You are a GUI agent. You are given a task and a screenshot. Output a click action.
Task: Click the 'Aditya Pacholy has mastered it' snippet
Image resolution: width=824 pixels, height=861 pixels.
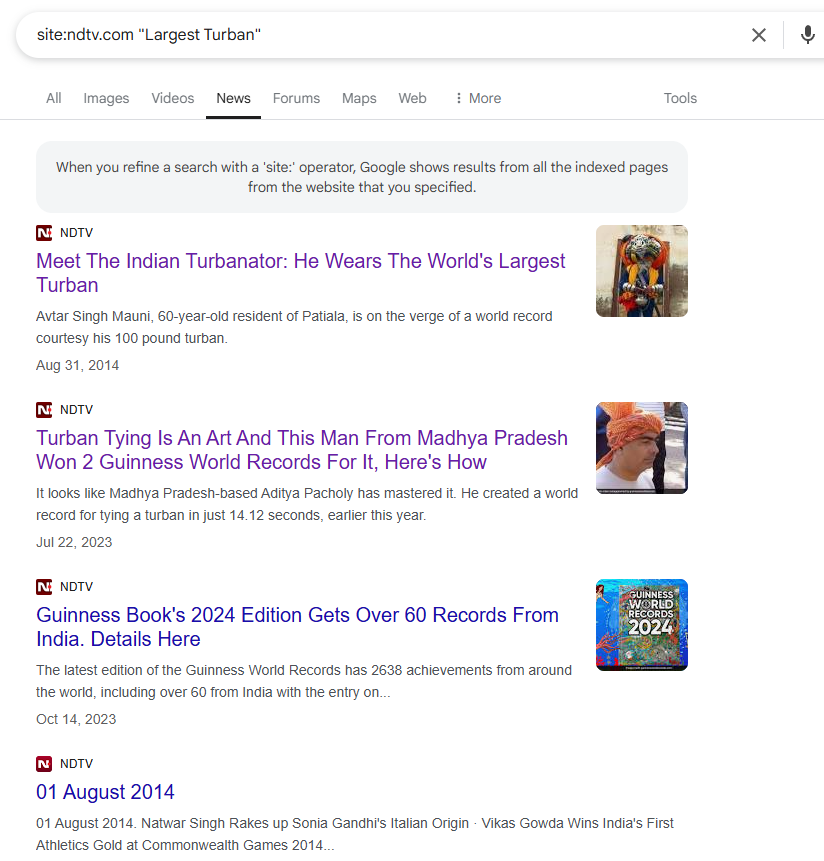pos(307,504)
